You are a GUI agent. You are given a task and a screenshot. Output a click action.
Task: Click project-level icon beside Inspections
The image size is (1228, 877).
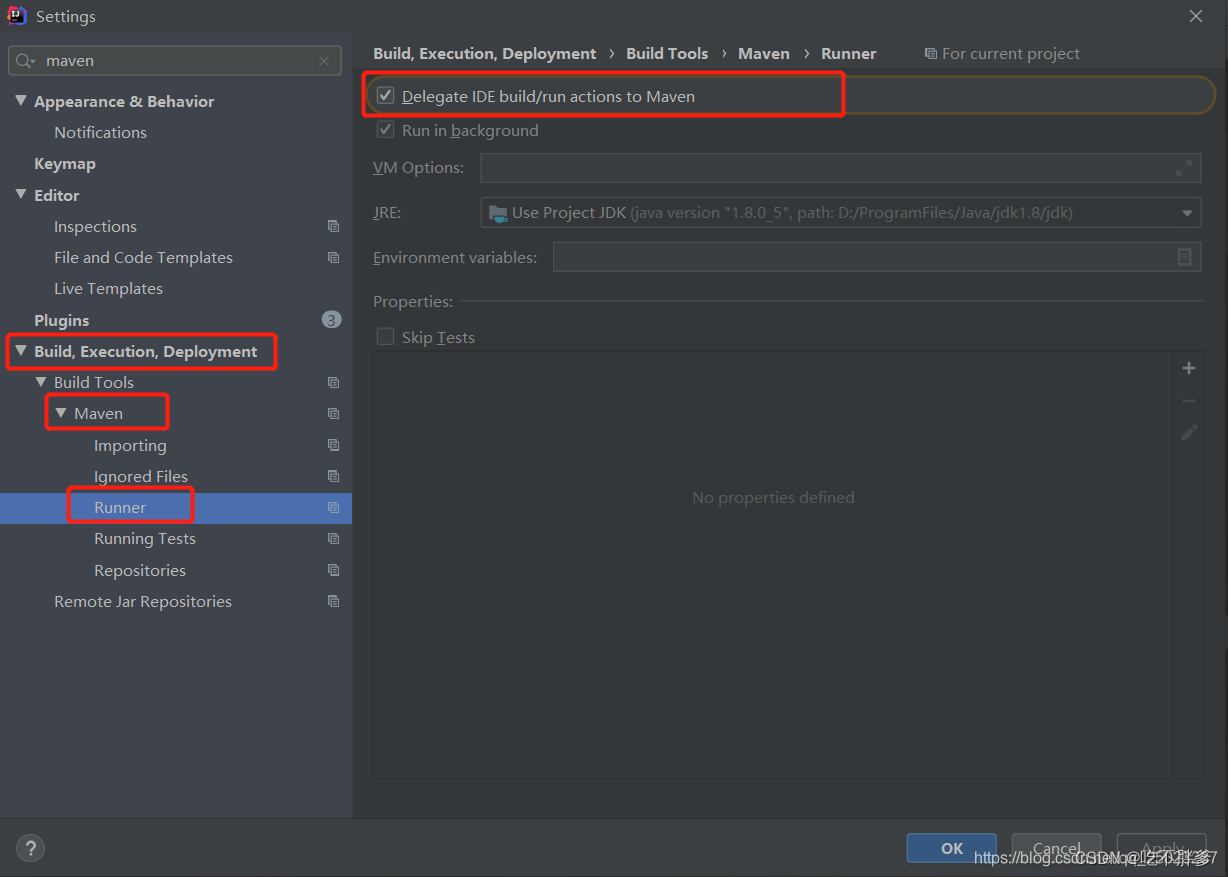pos(334,227)
